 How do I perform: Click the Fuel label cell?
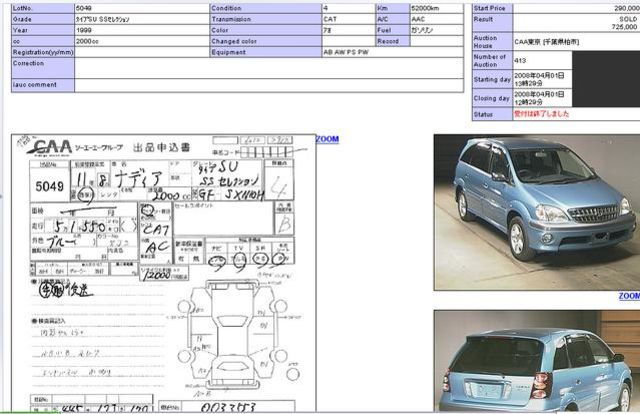click(x=392, y=30)
